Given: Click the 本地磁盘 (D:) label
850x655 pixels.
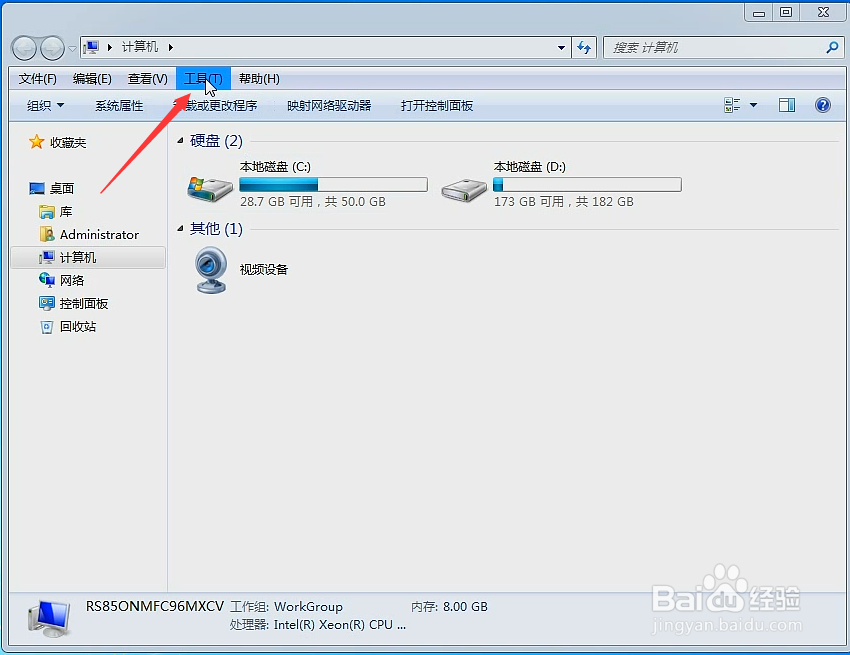Looking at the screenshot, I should pos(530,167).
